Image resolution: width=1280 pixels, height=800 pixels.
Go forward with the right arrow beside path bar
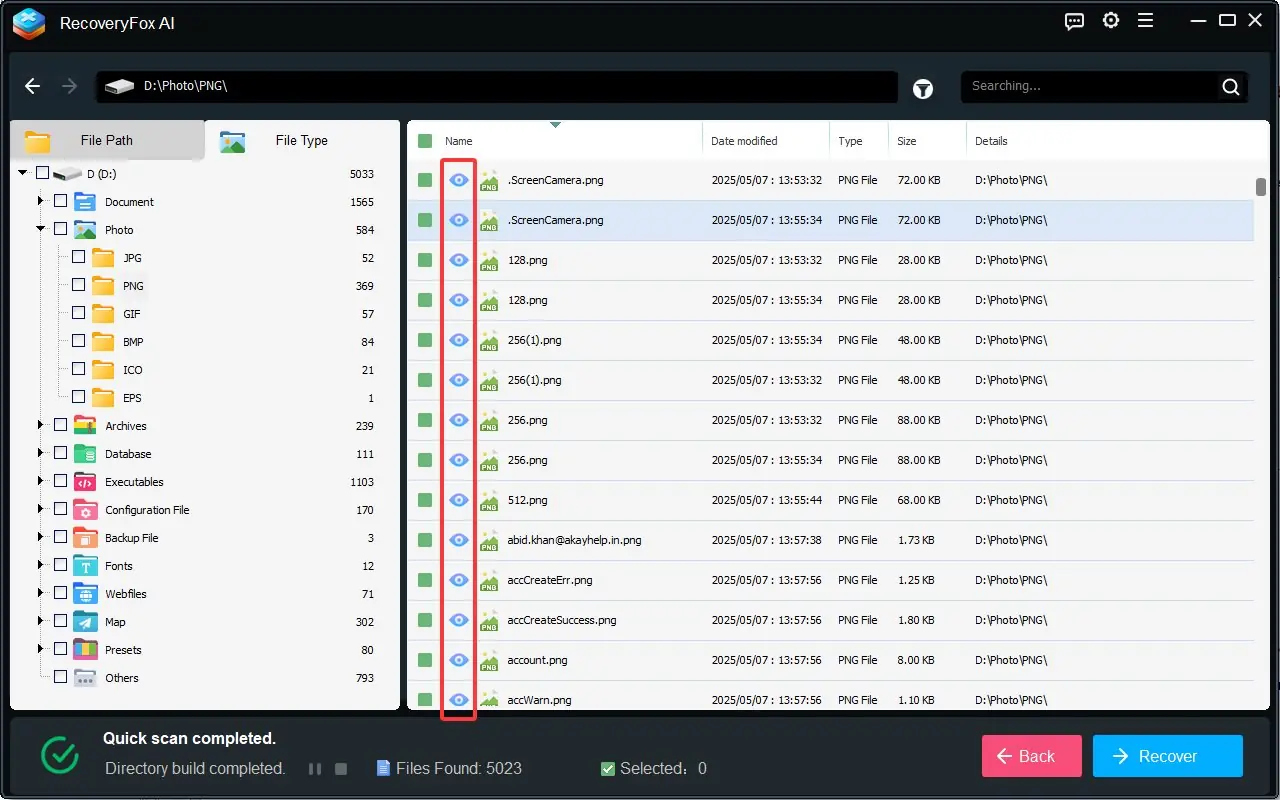pos(69,86)
